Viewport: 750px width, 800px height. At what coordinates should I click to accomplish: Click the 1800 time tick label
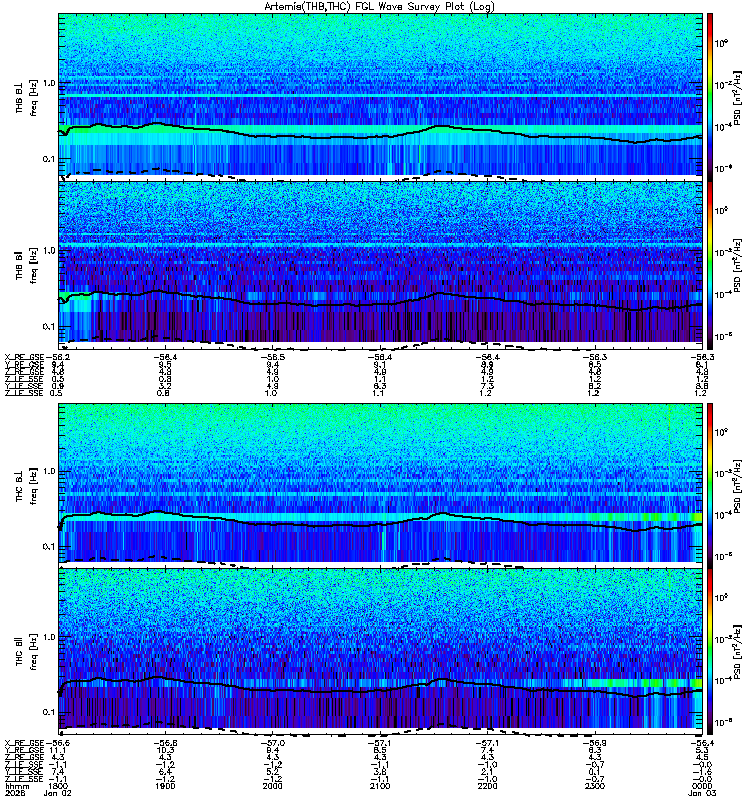click(x=59, y=786)
